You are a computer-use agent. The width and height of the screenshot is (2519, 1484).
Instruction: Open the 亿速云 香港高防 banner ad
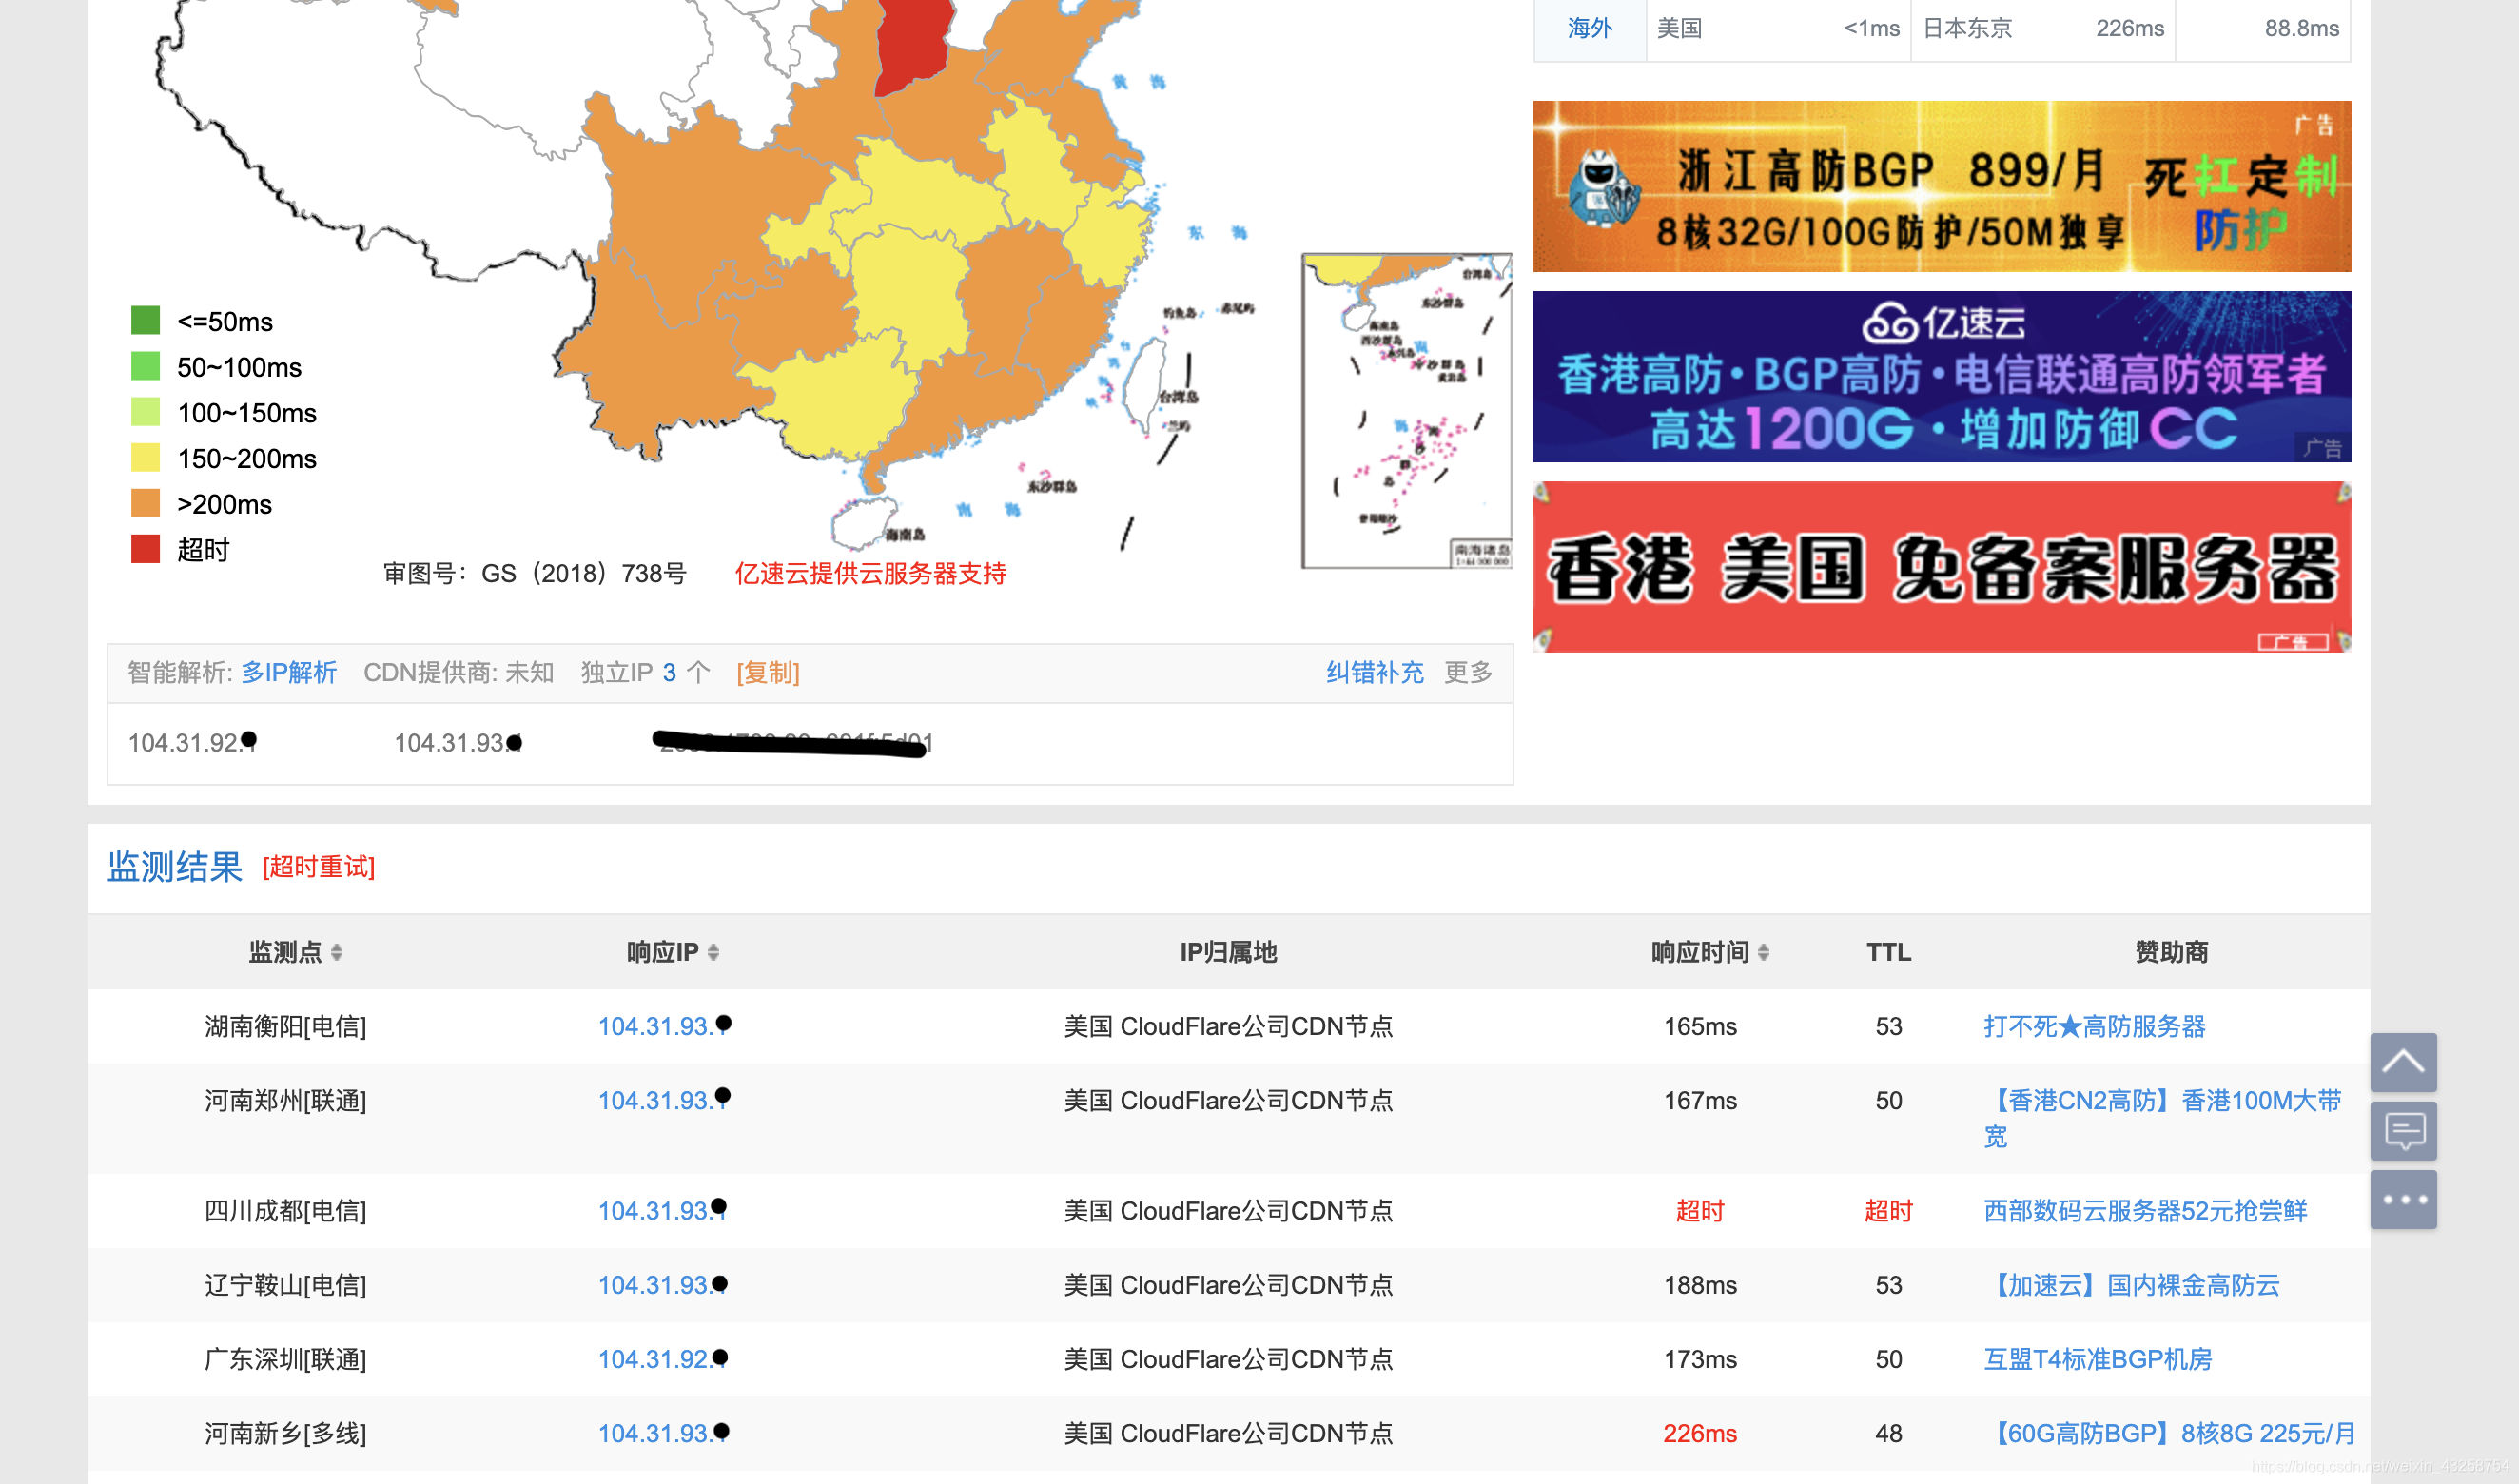tap(1941, 376)
